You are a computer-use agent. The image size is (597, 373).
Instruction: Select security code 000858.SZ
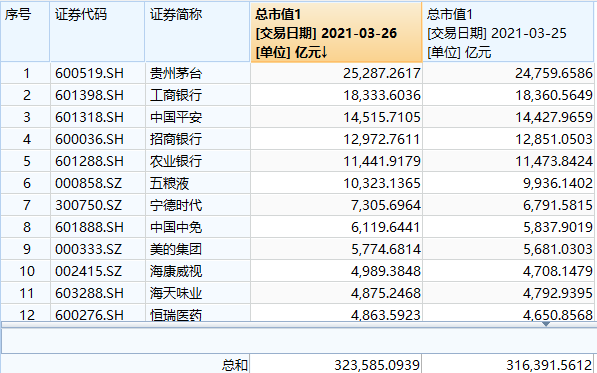[88, 183]
